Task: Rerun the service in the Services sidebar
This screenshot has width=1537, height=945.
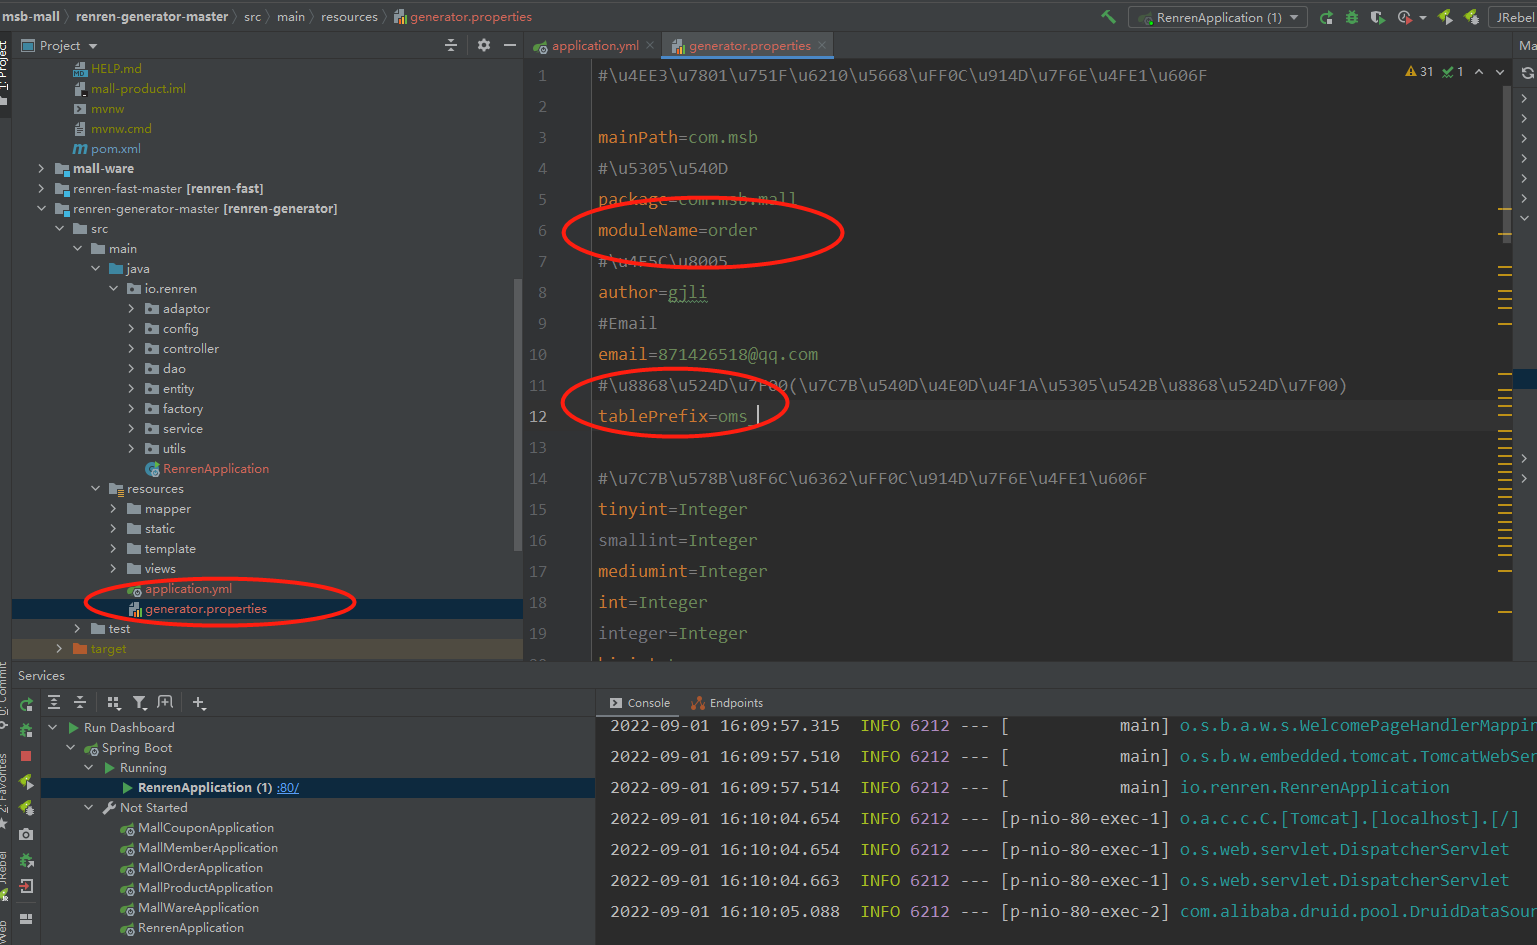Action: coord(27,704)
